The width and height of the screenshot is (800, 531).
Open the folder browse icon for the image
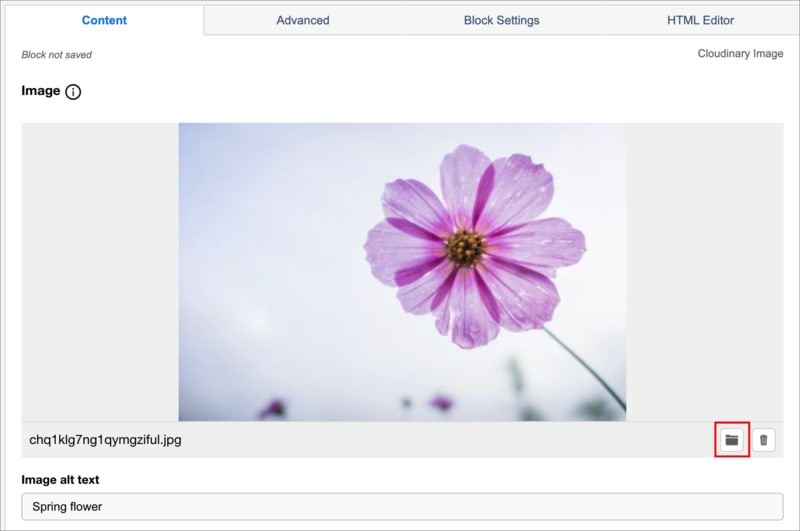click(732, 440)
